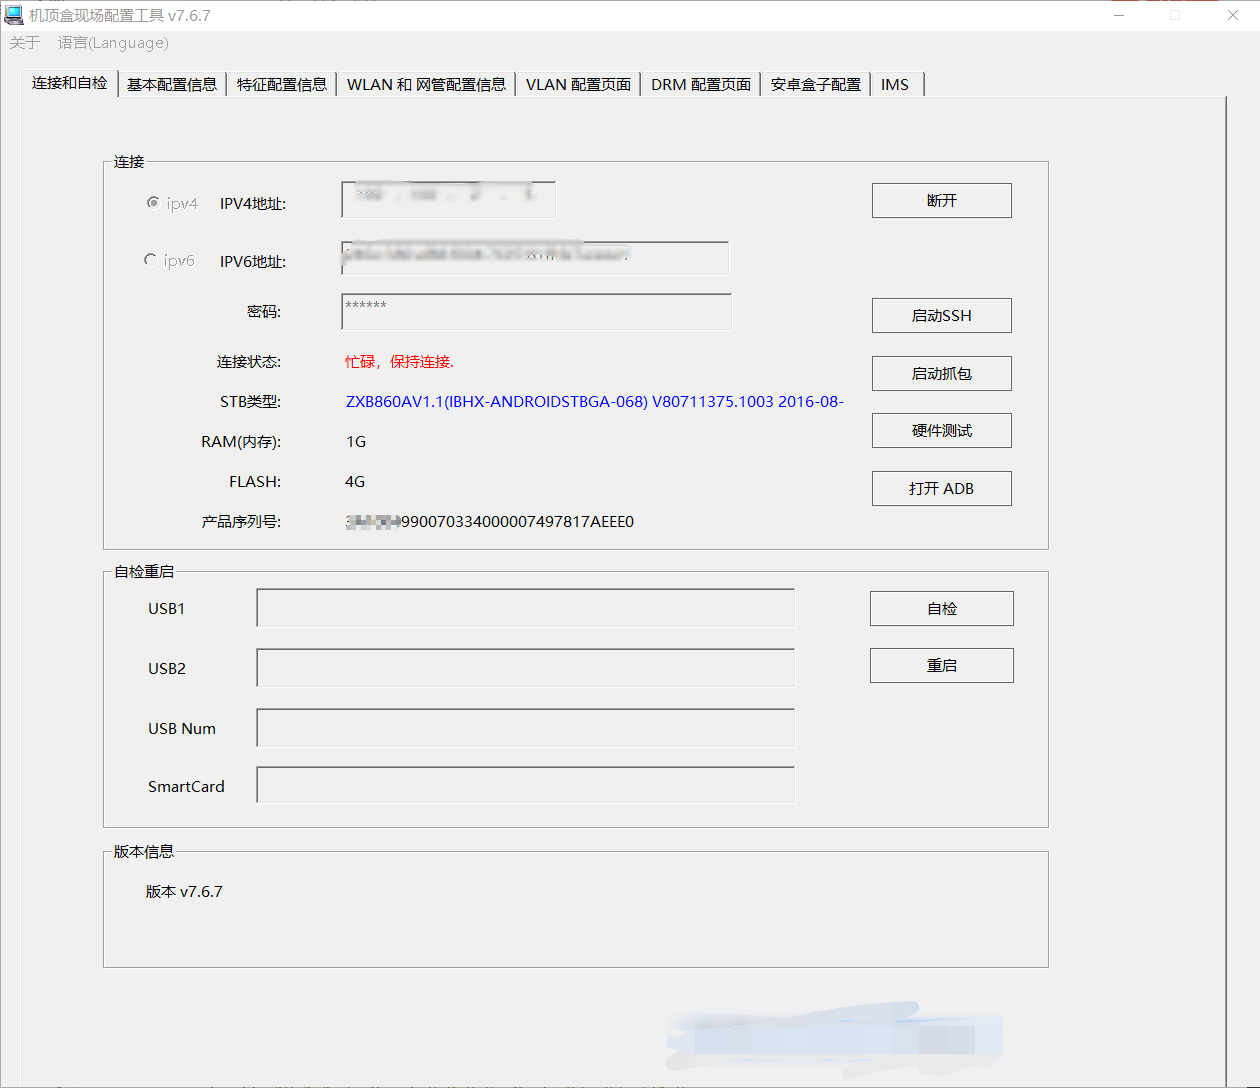Click the application icon in the title bar
The width and height of the screenshot is (1260, 1088).
point(14,14)
